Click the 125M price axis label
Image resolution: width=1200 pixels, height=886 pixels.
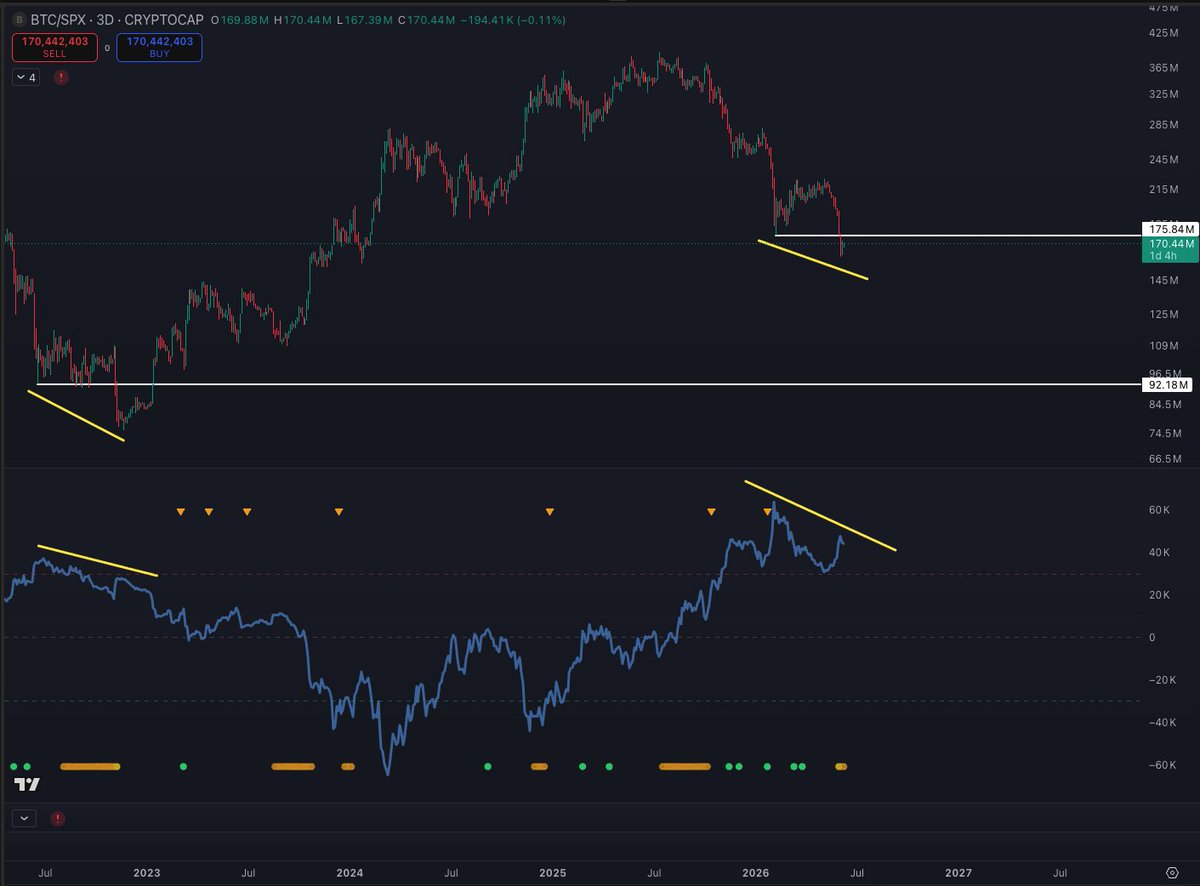click(x=1166, y=315)
